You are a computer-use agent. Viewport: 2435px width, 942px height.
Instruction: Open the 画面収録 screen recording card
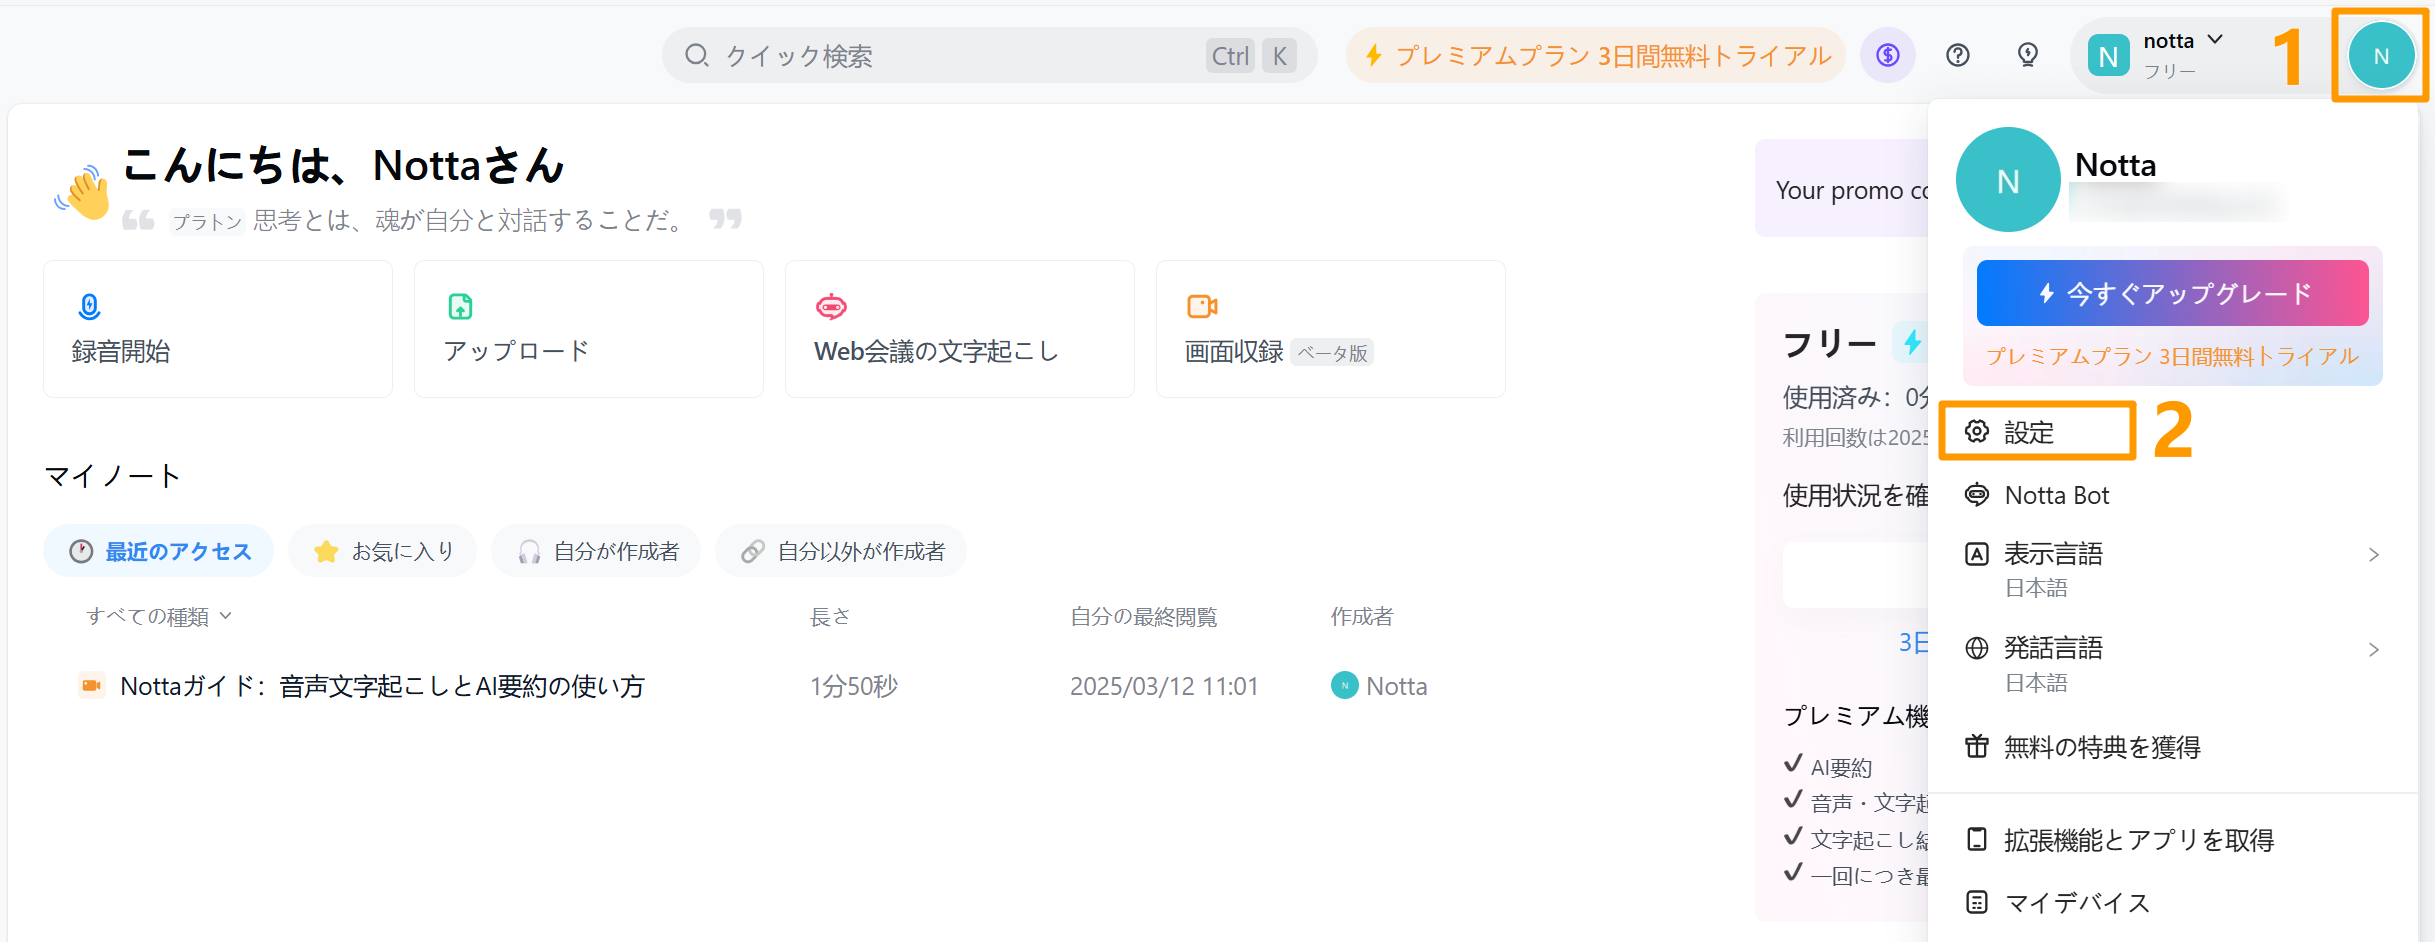[1331, 329]
